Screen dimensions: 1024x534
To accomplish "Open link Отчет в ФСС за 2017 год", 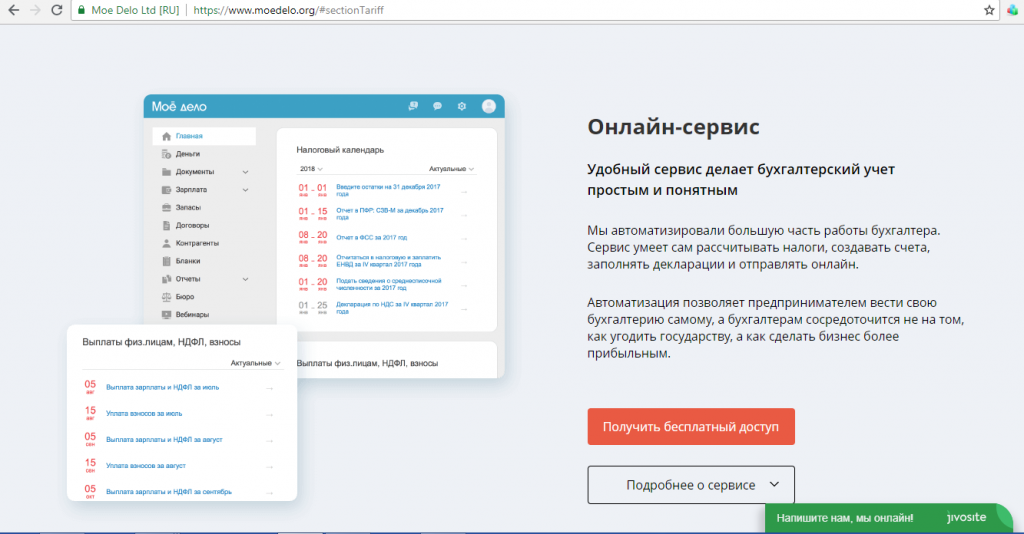I will (371, 238).
